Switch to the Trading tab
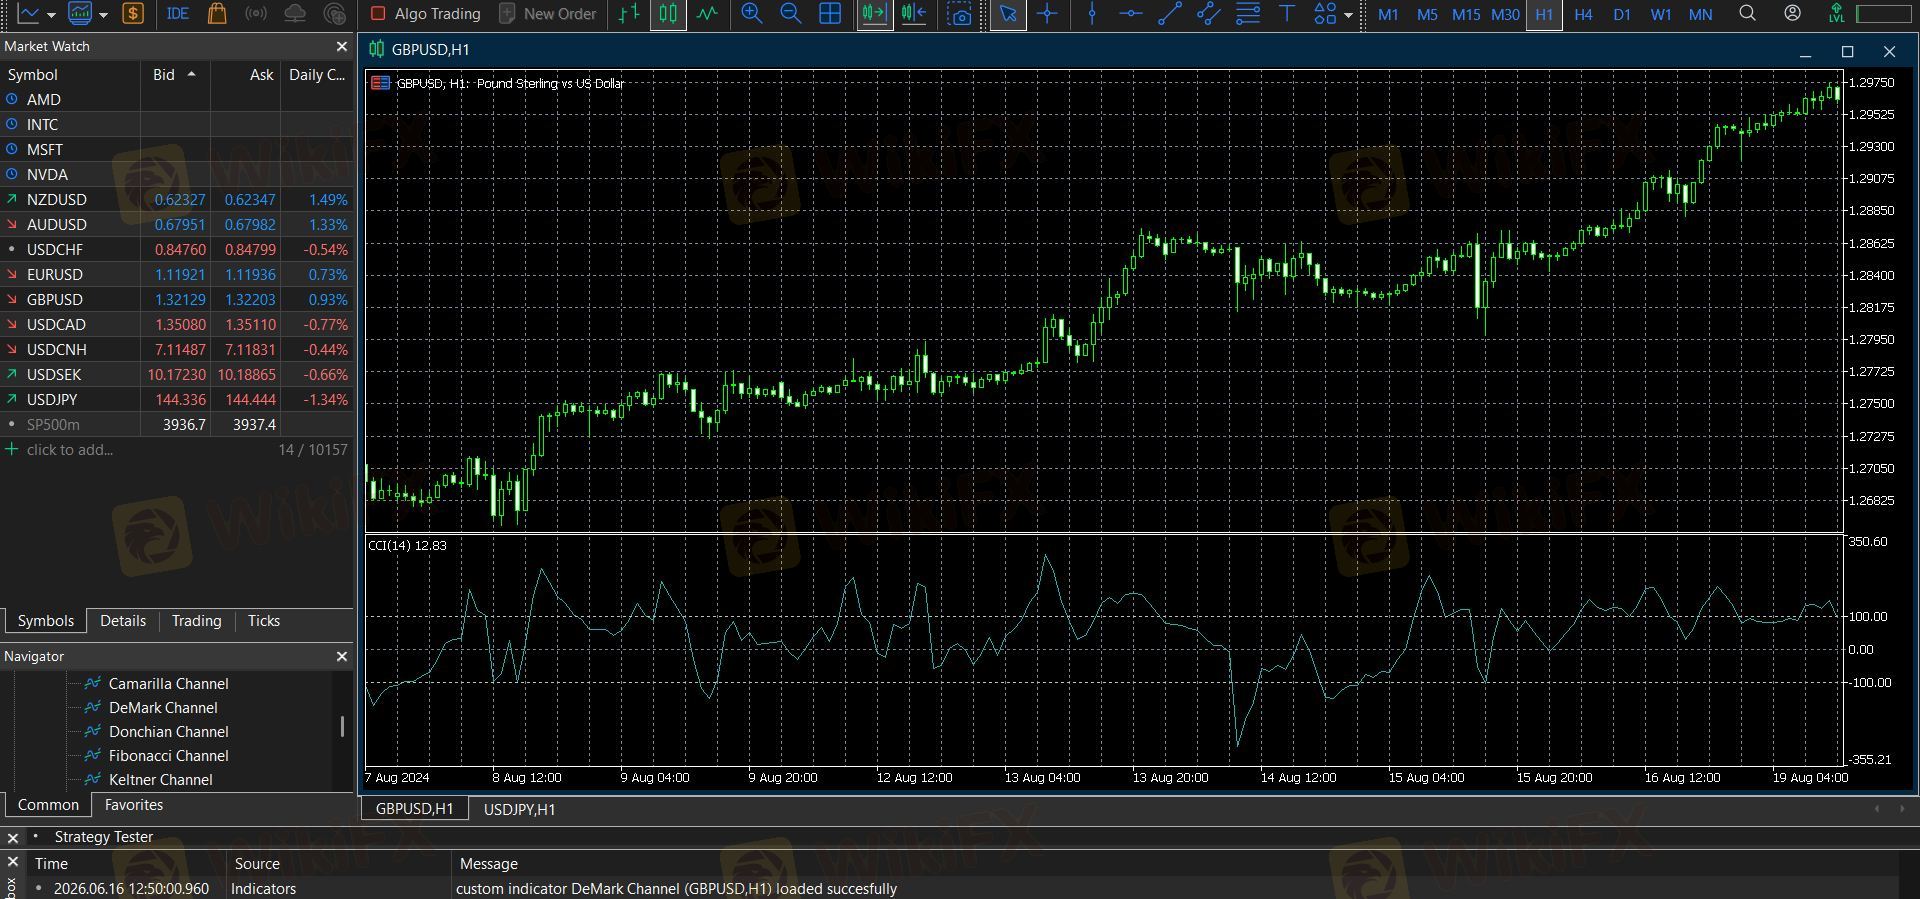The image size is (1920, 899). [196, 621]
